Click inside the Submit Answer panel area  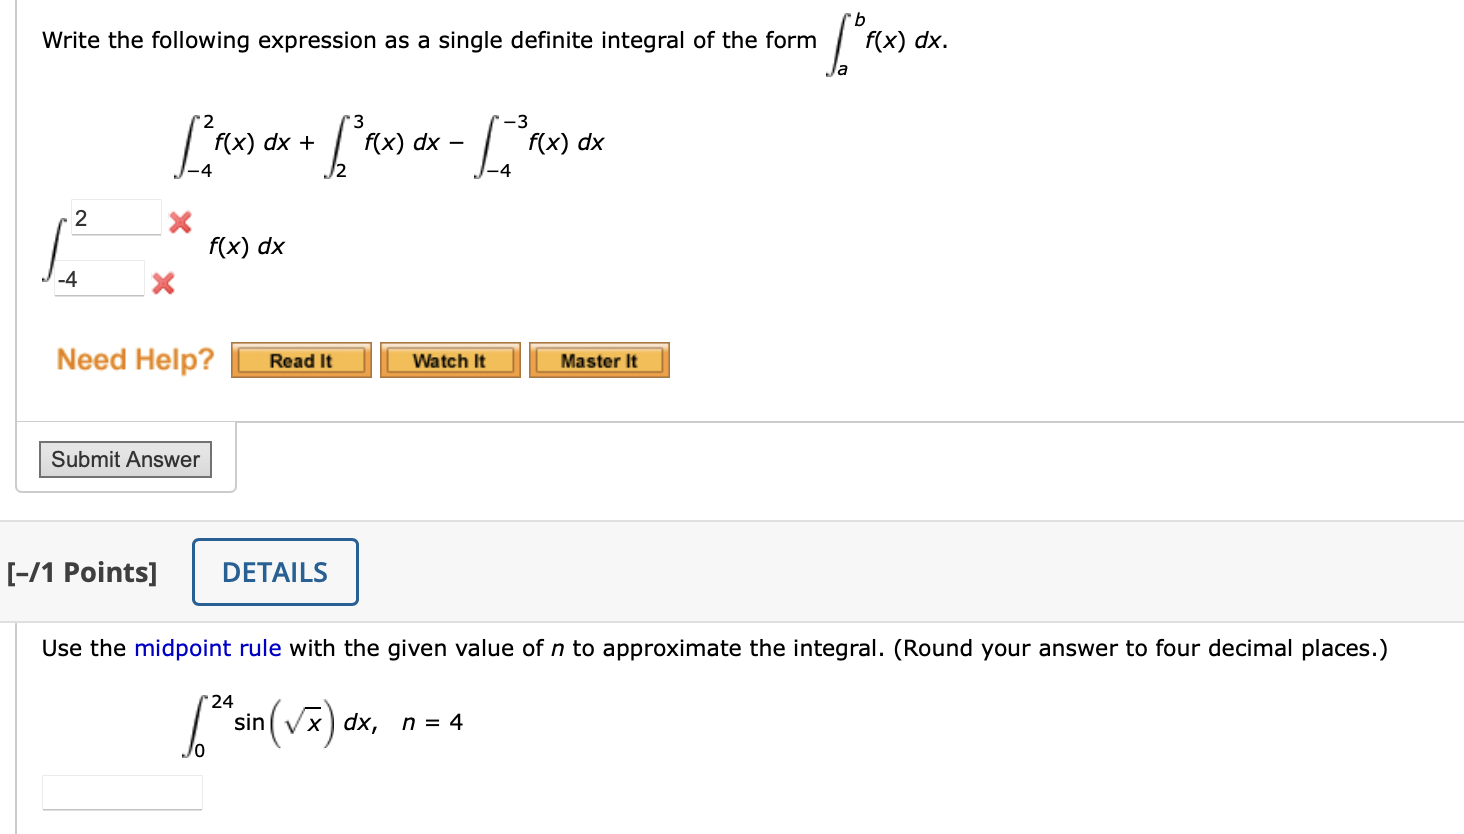point(124,459)
